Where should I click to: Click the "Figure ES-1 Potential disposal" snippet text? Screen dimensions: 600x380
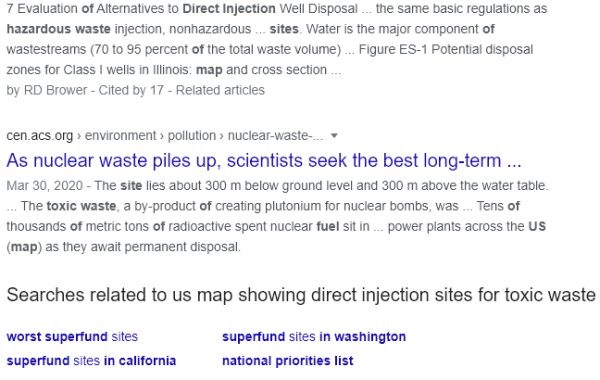pyautogui.click(x=446, y=49)
